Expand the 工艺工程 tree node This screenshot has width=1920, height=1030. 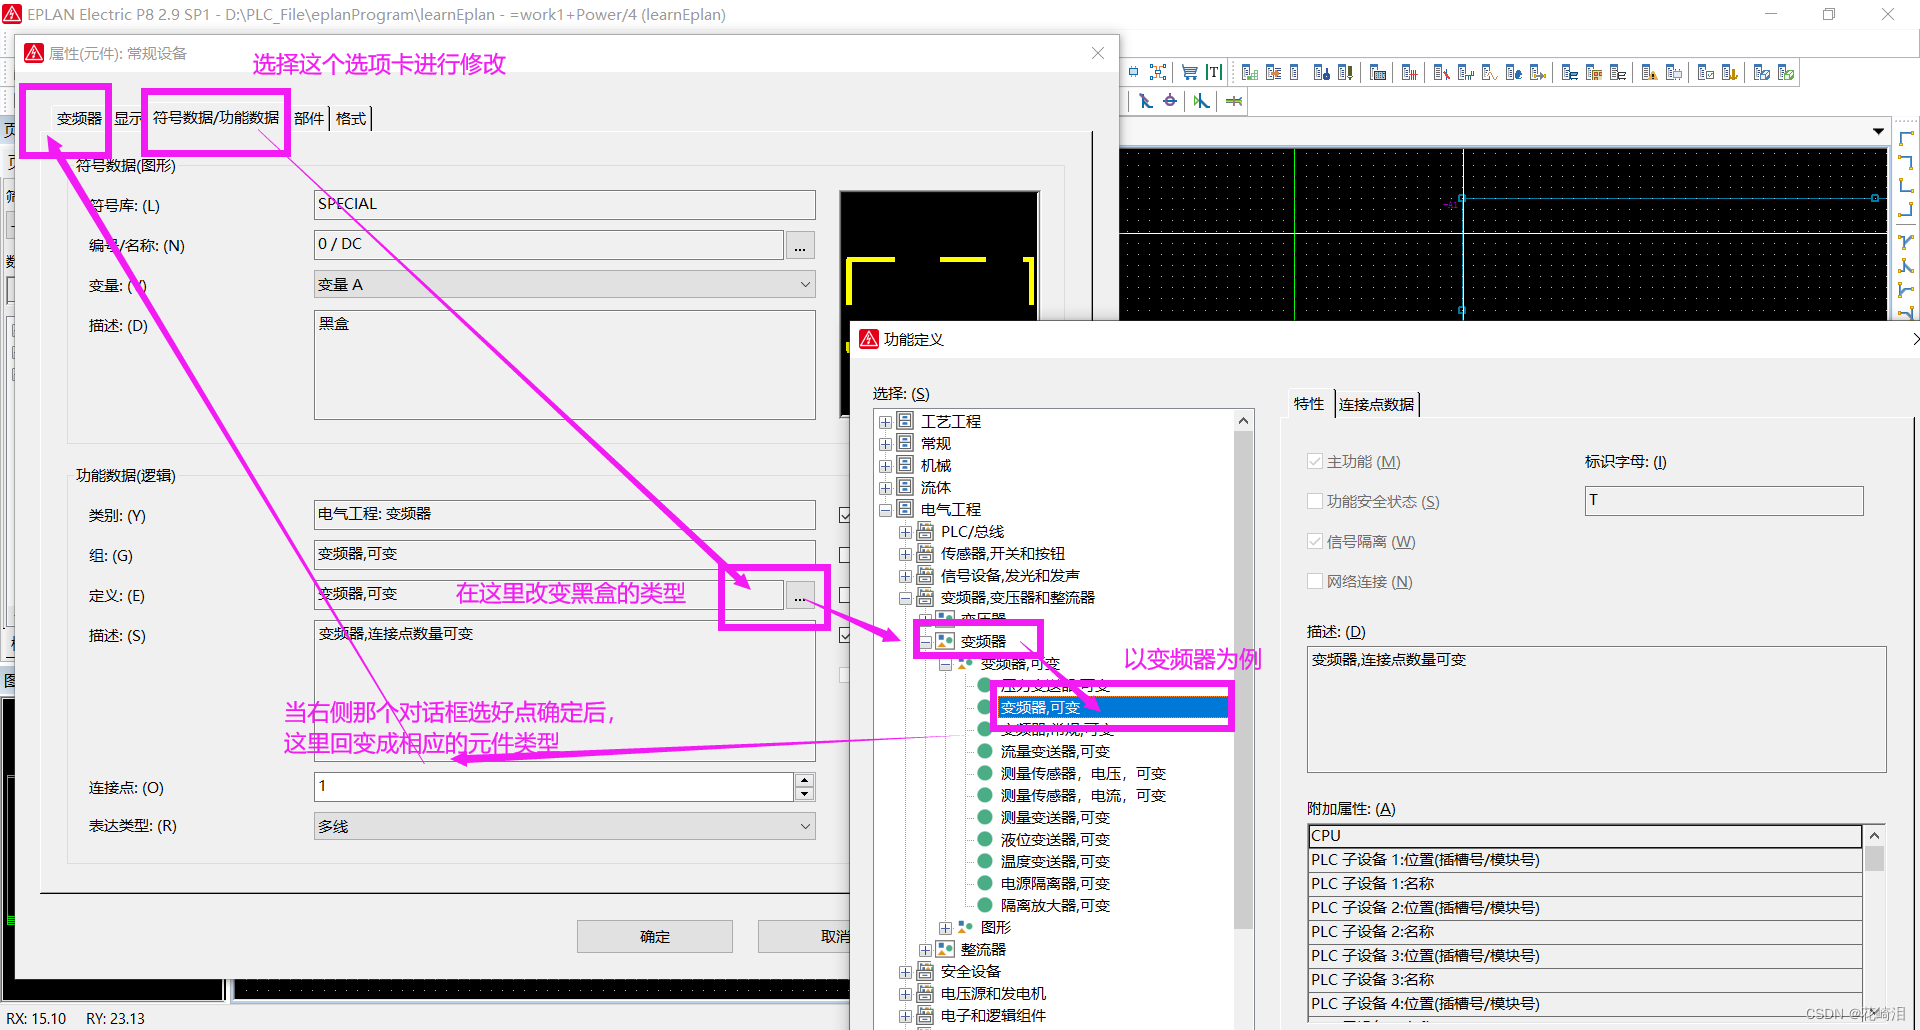pyautogui.click(x=885, y=422)
